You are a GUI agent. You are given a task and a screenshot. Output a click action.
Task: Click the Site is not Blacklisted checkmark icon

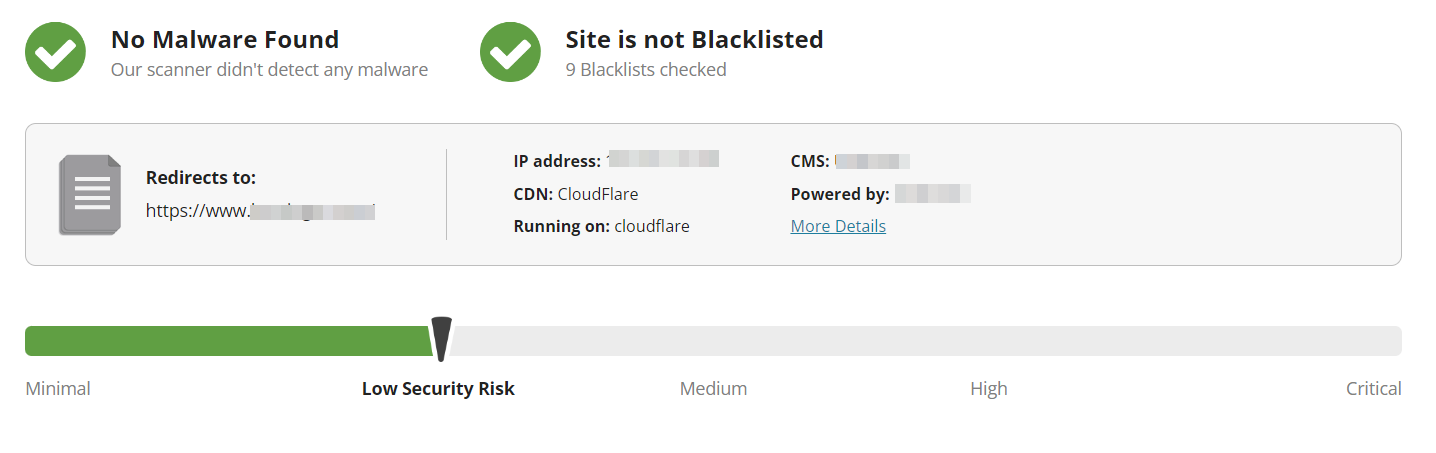coord(510,52)
